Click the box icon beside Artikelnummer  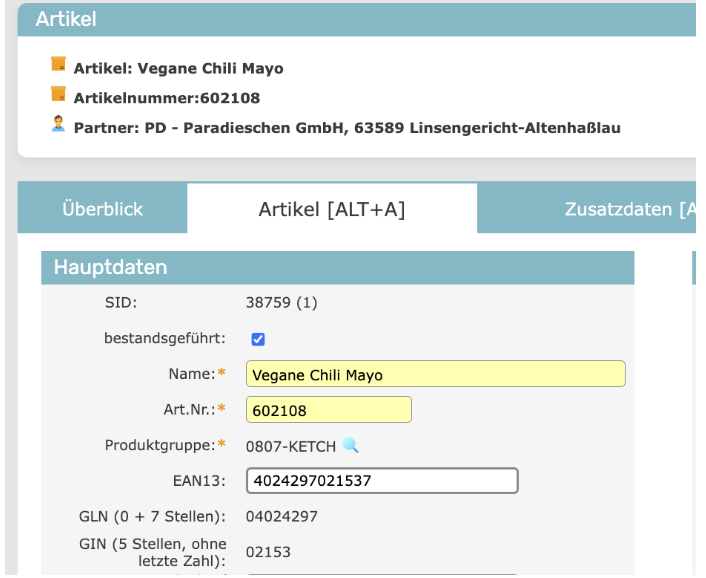pos(58,95)
